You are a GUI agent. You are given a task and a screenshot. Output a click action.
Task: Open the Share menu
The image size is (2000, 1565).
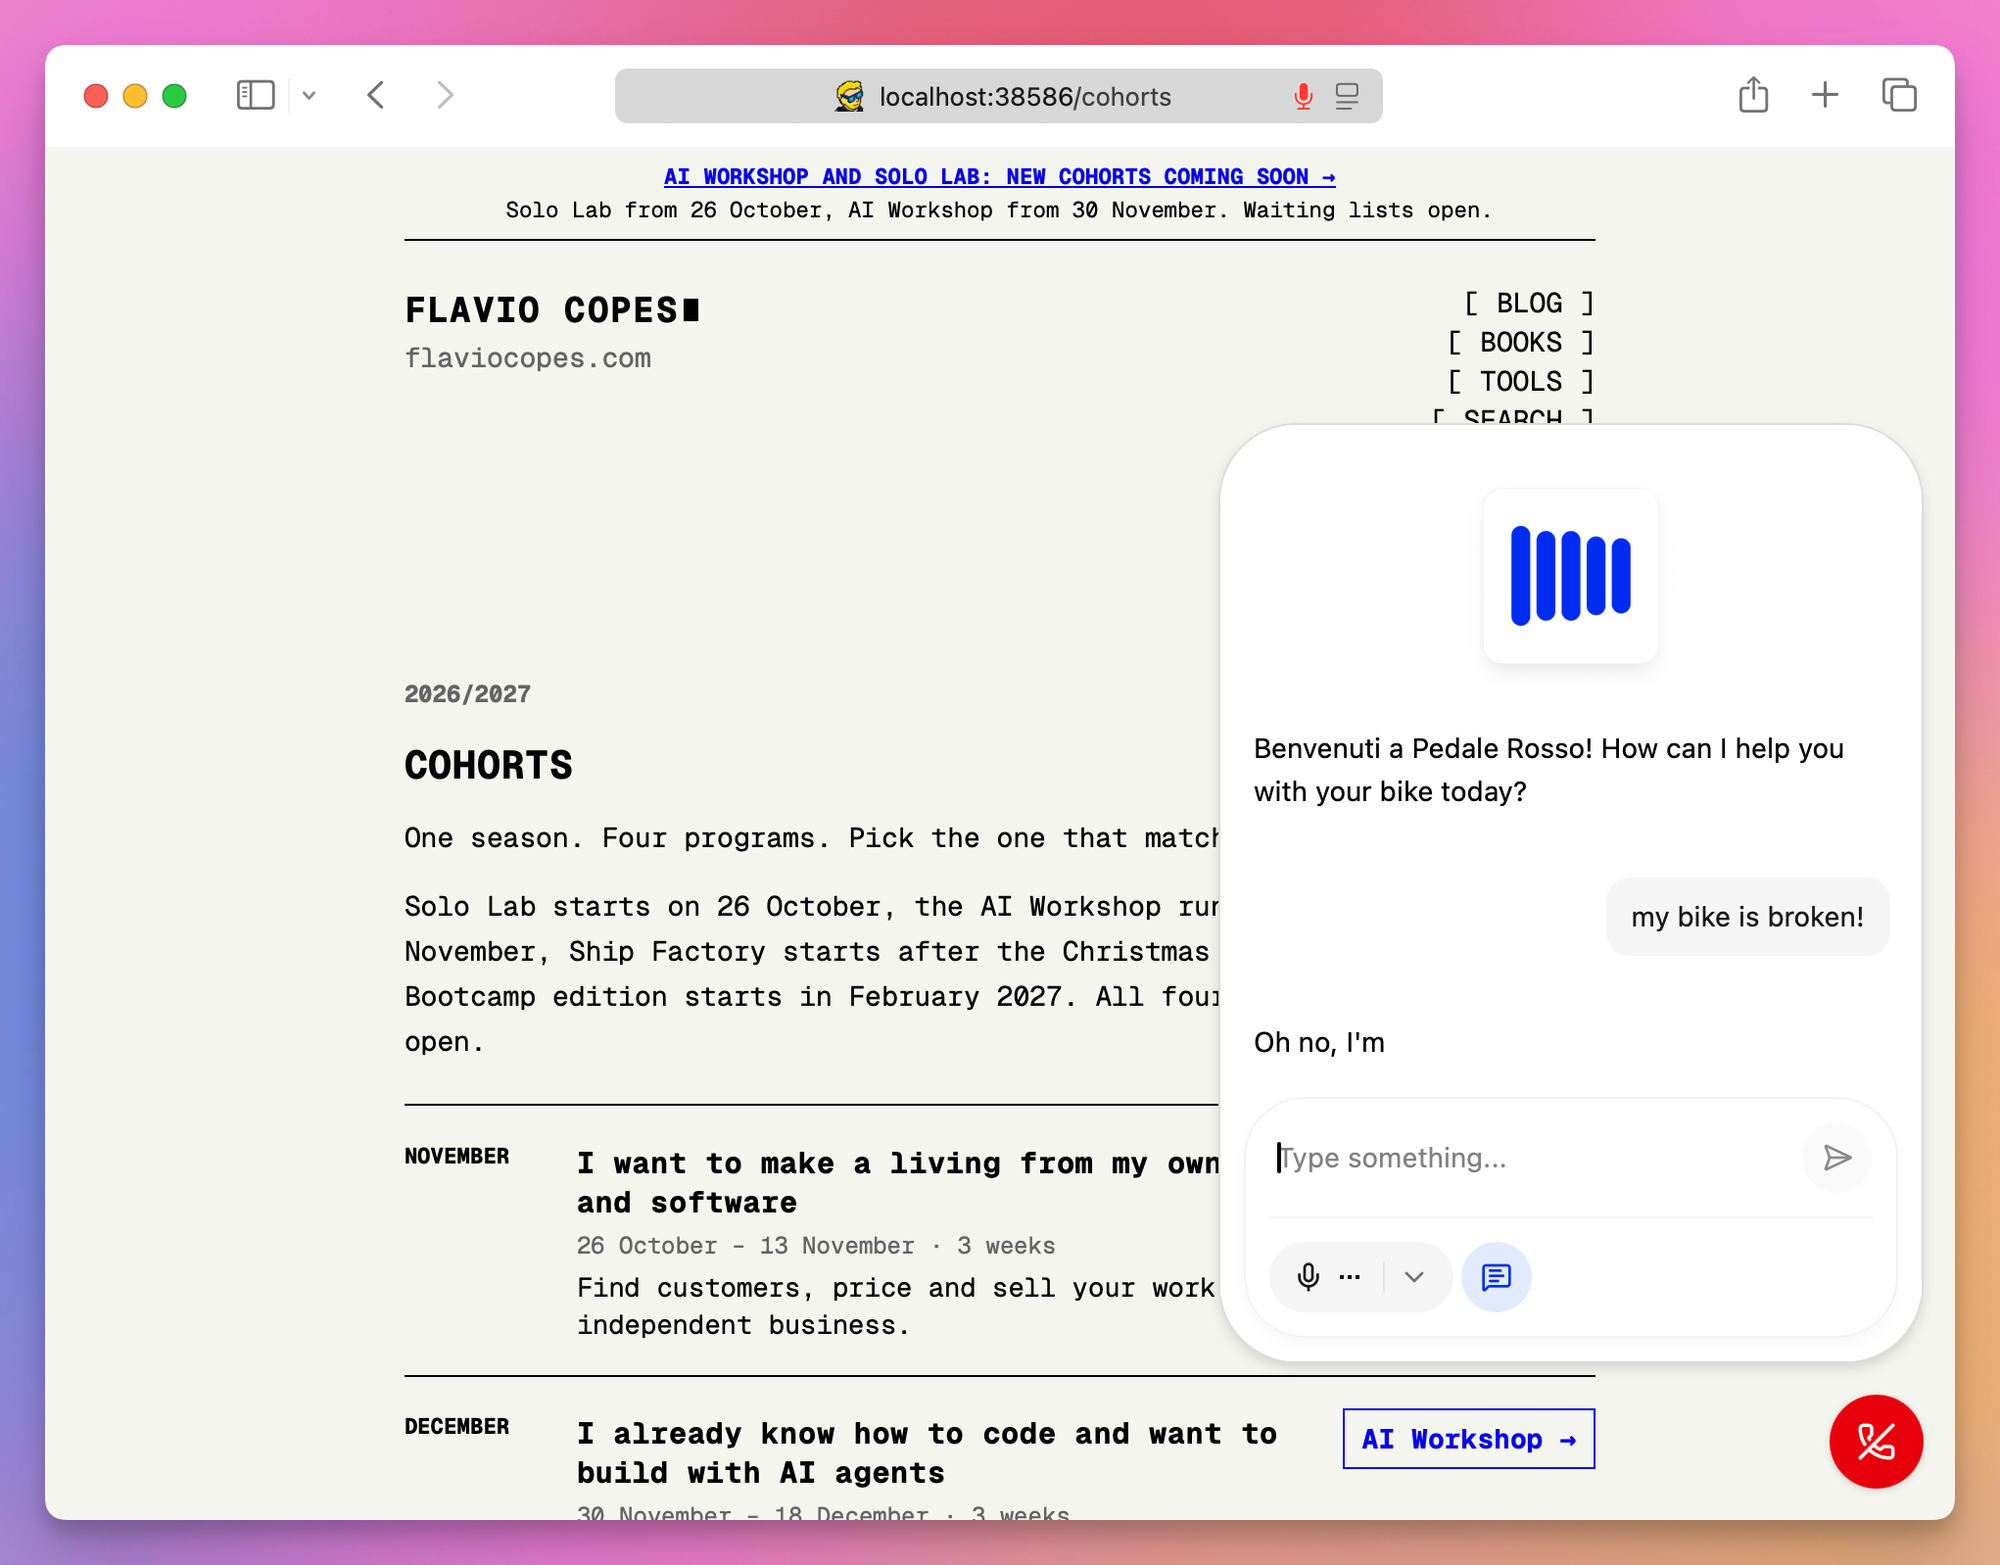pos(1753,95)
